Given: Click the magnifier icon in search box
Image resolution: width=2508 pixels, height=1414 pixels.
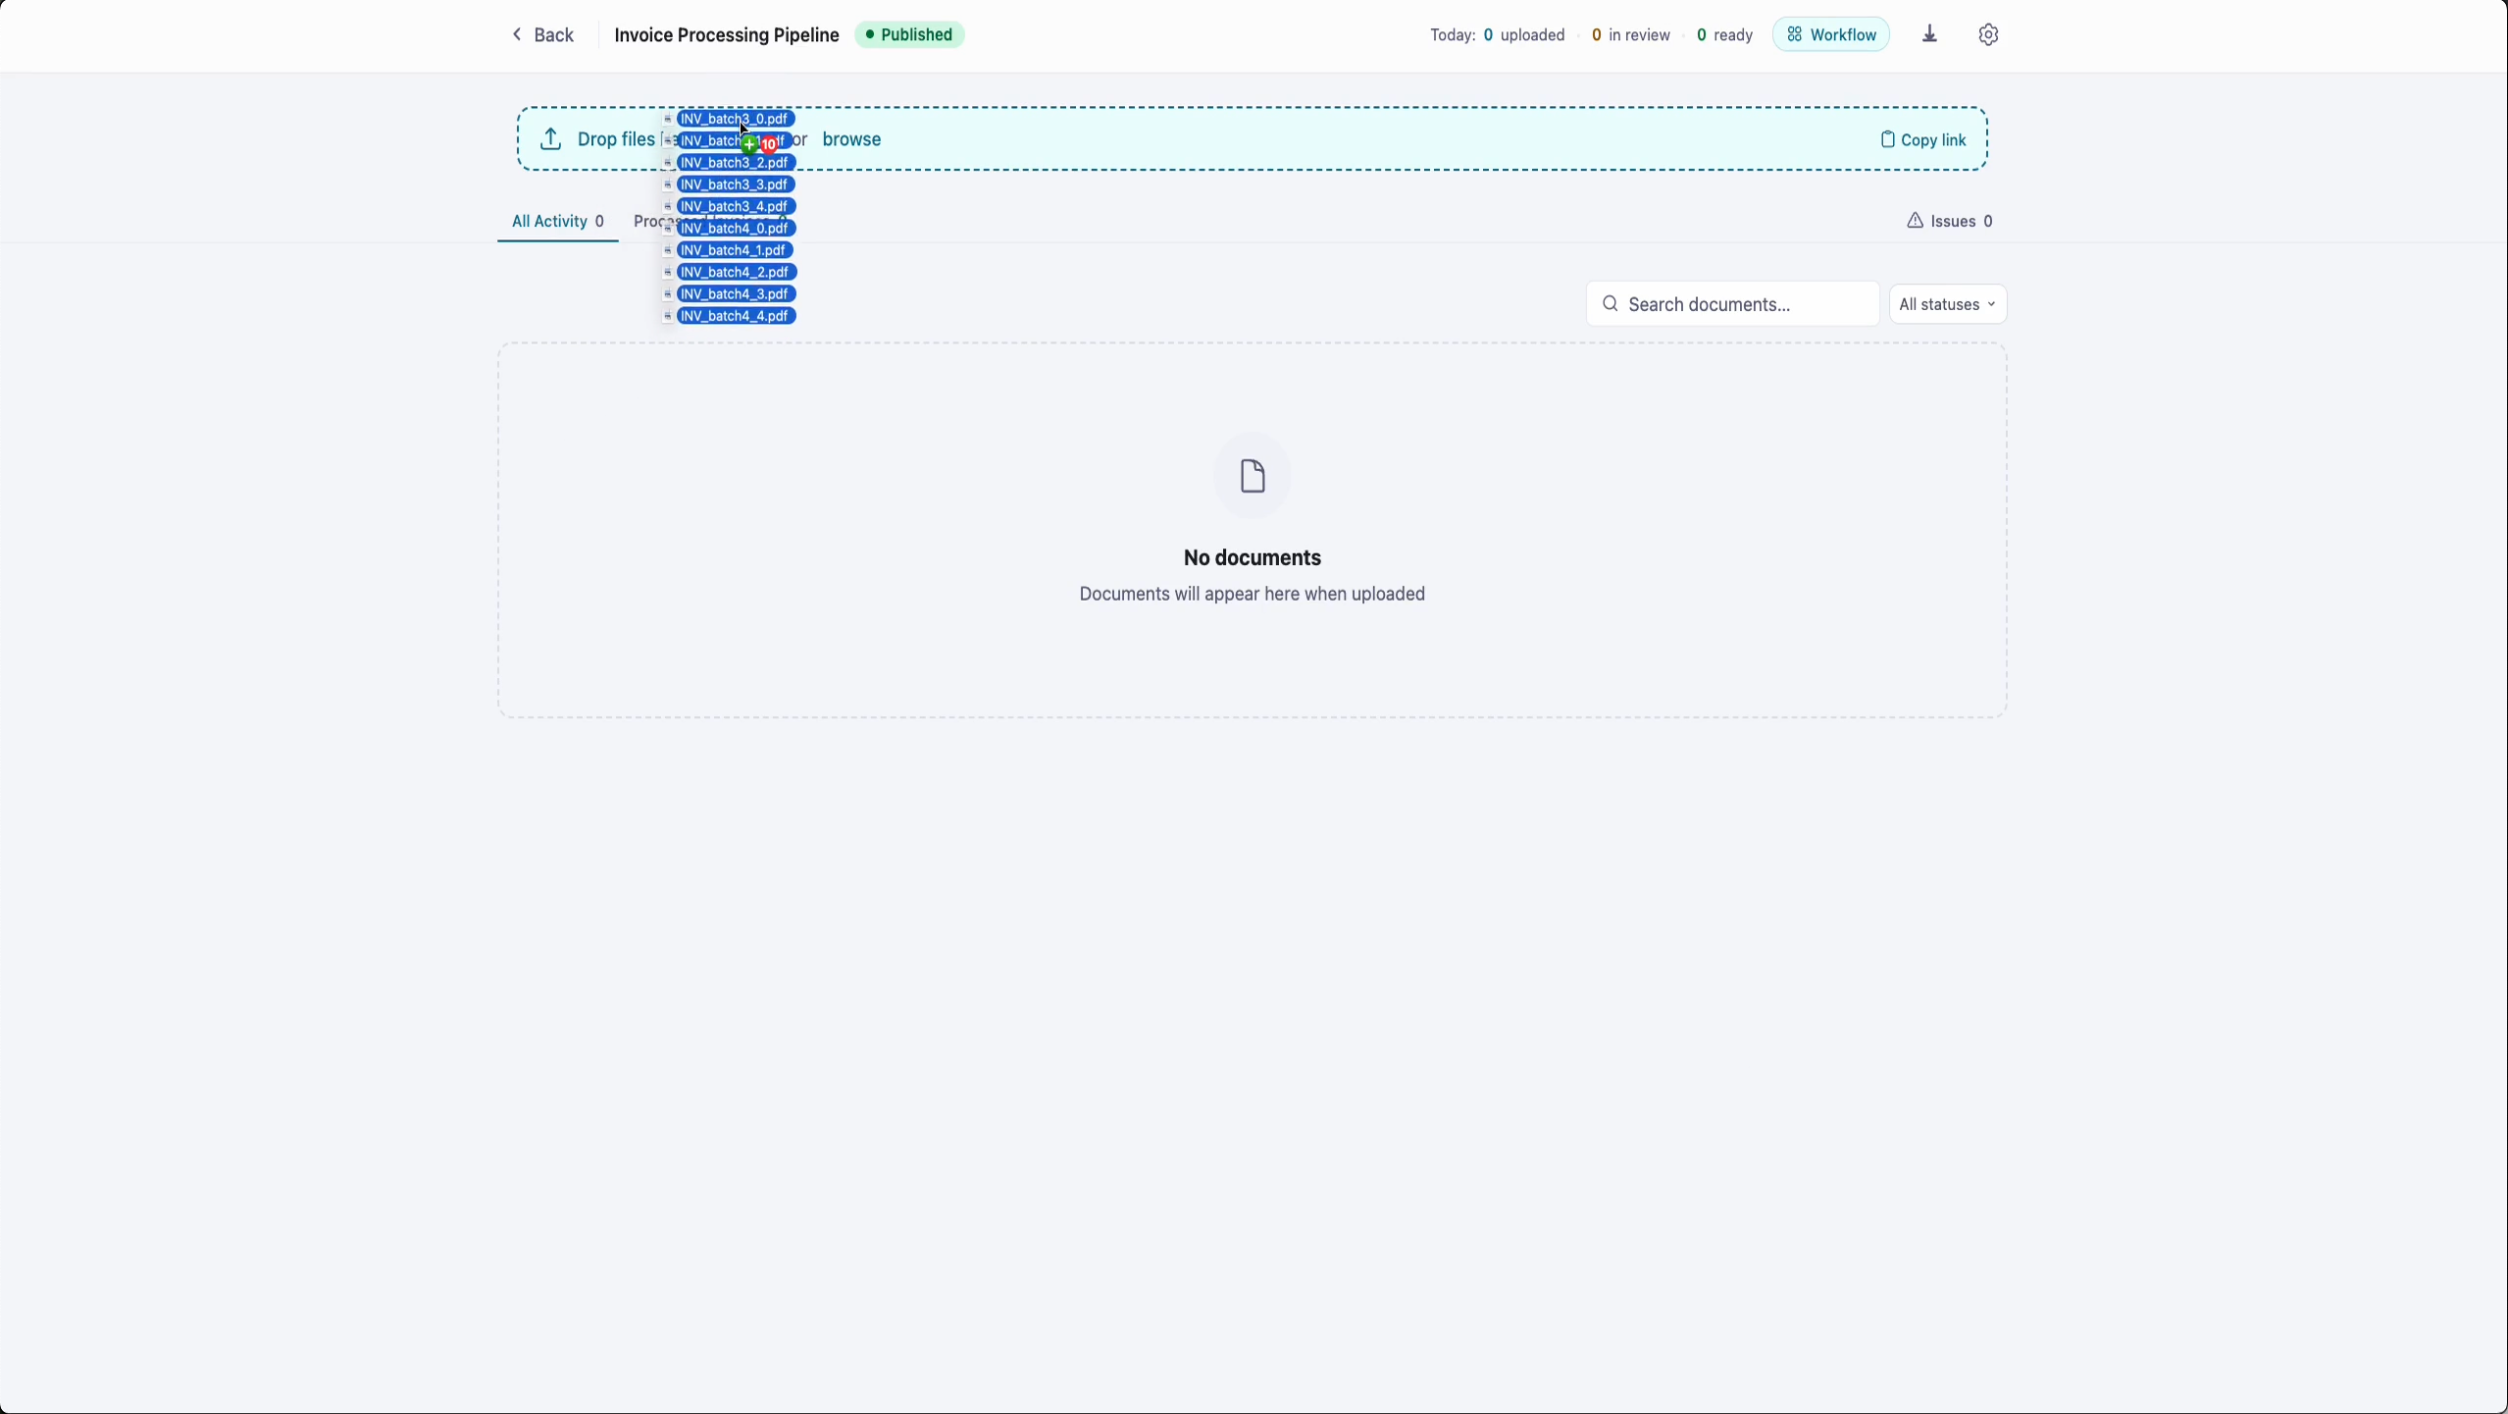Looking at the screenshot, I should tap(1610, 304).
